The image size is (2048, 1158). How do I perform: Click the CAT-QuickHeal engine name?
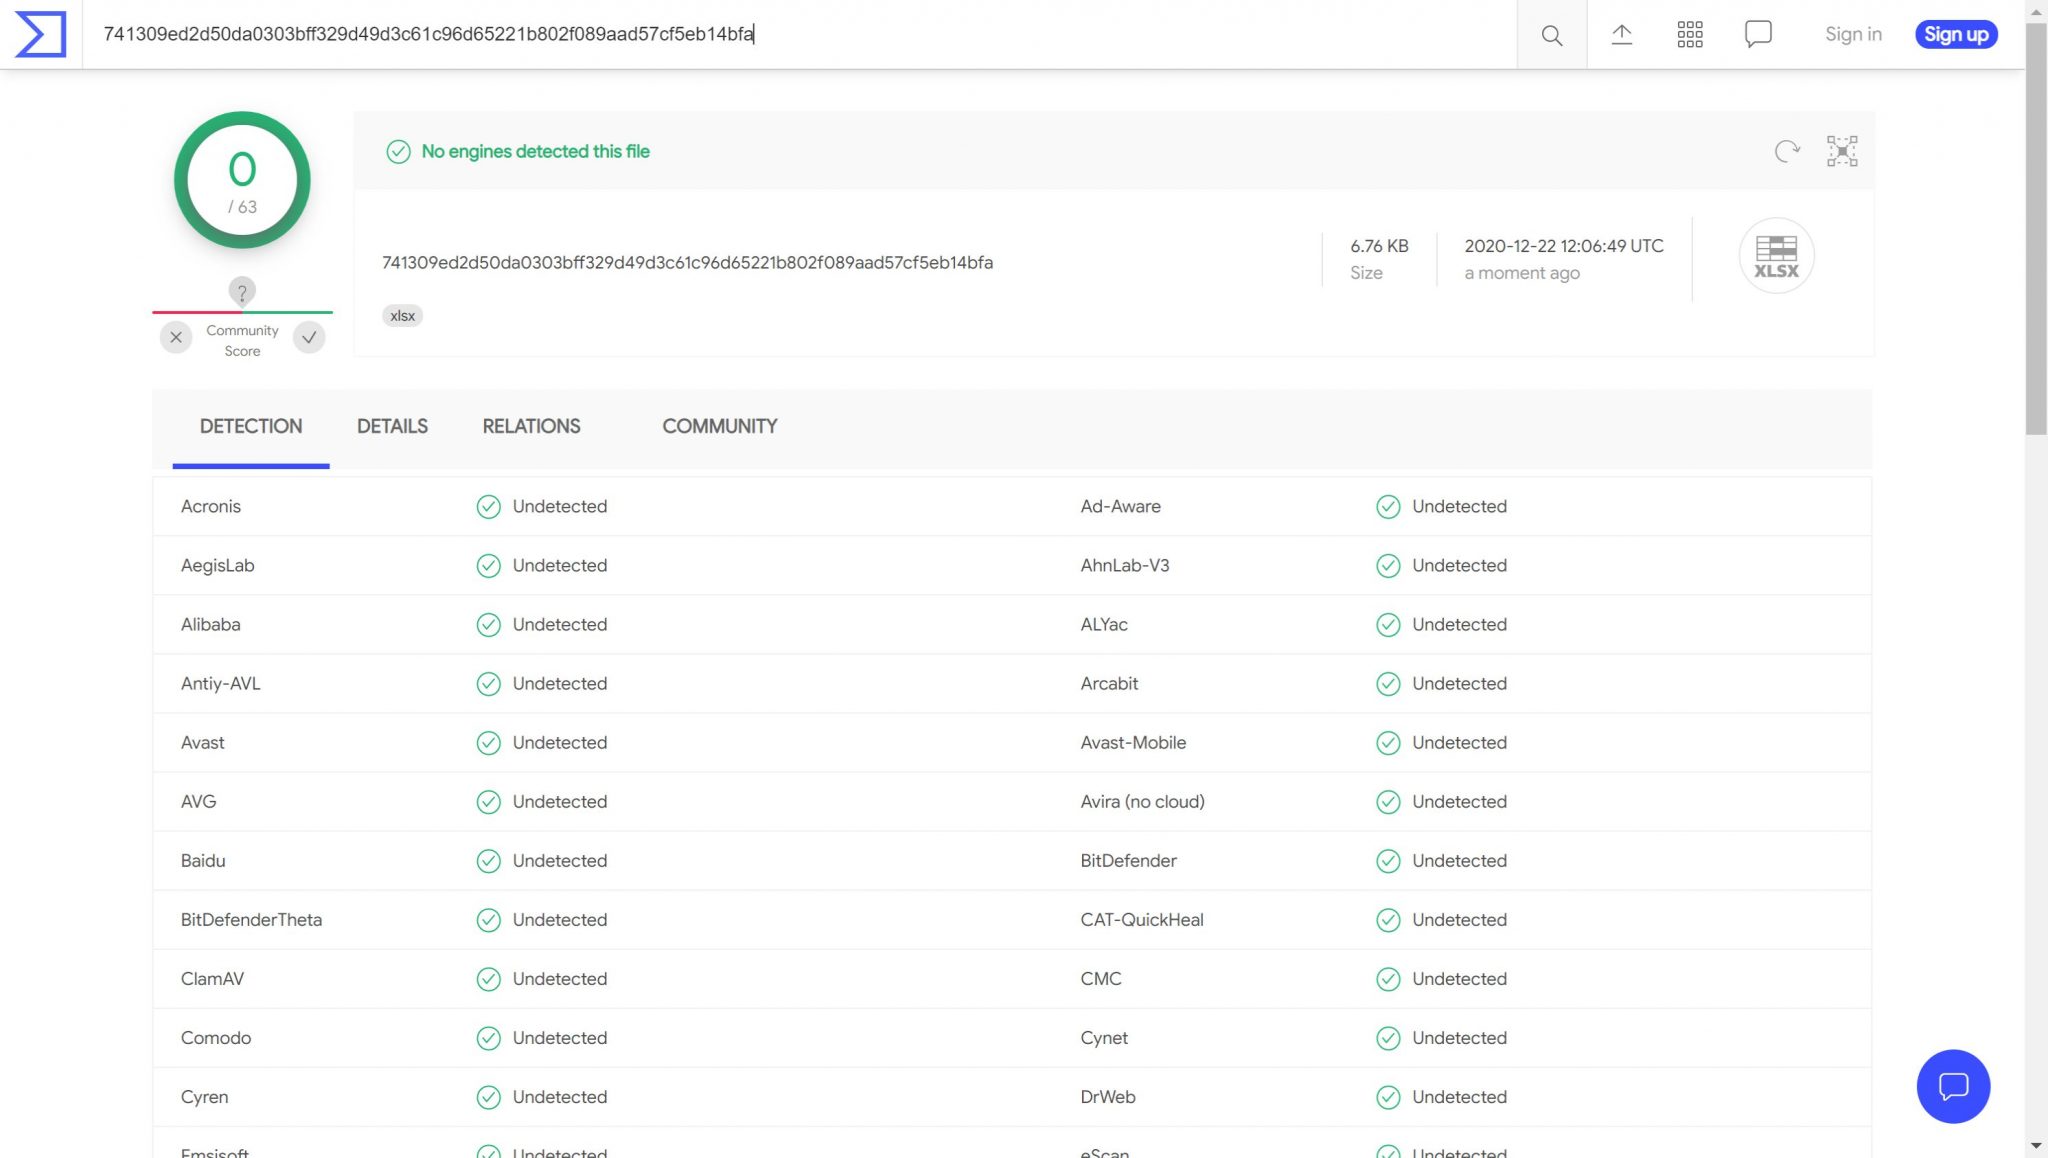pos(1141,919)
